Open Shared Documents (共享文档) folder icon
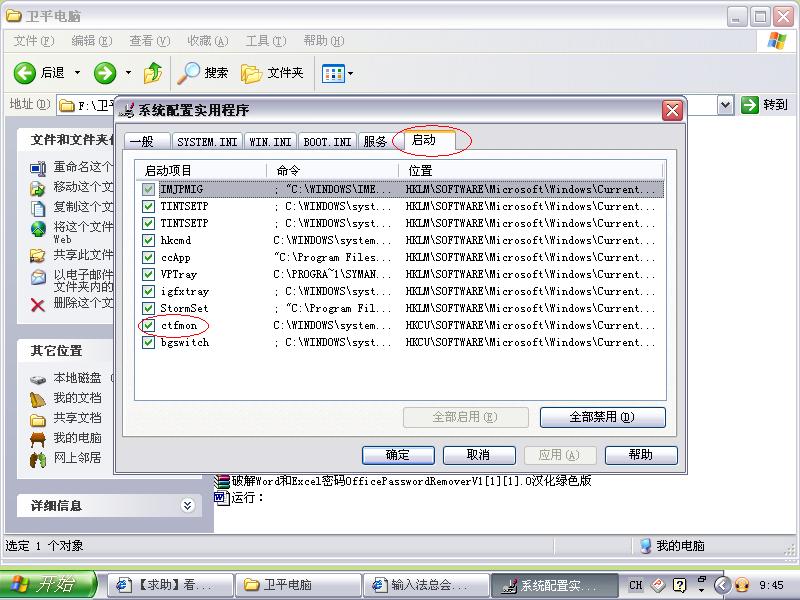This screenshot has height=600, width=800. coord(38,419)
